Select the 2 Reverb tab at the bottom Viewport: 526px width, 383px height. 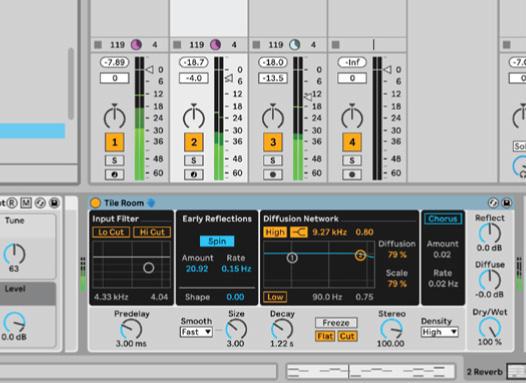[x=484, y=372]
